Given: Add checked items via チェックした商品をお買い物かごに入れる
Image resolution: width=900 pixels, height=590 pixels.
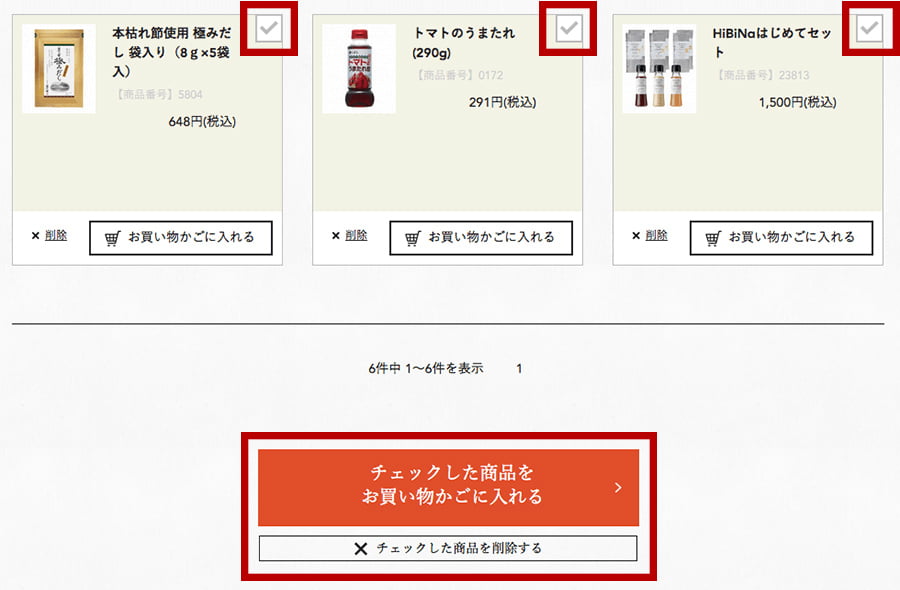Looking at the screenshot, I should tap(448, 487).
